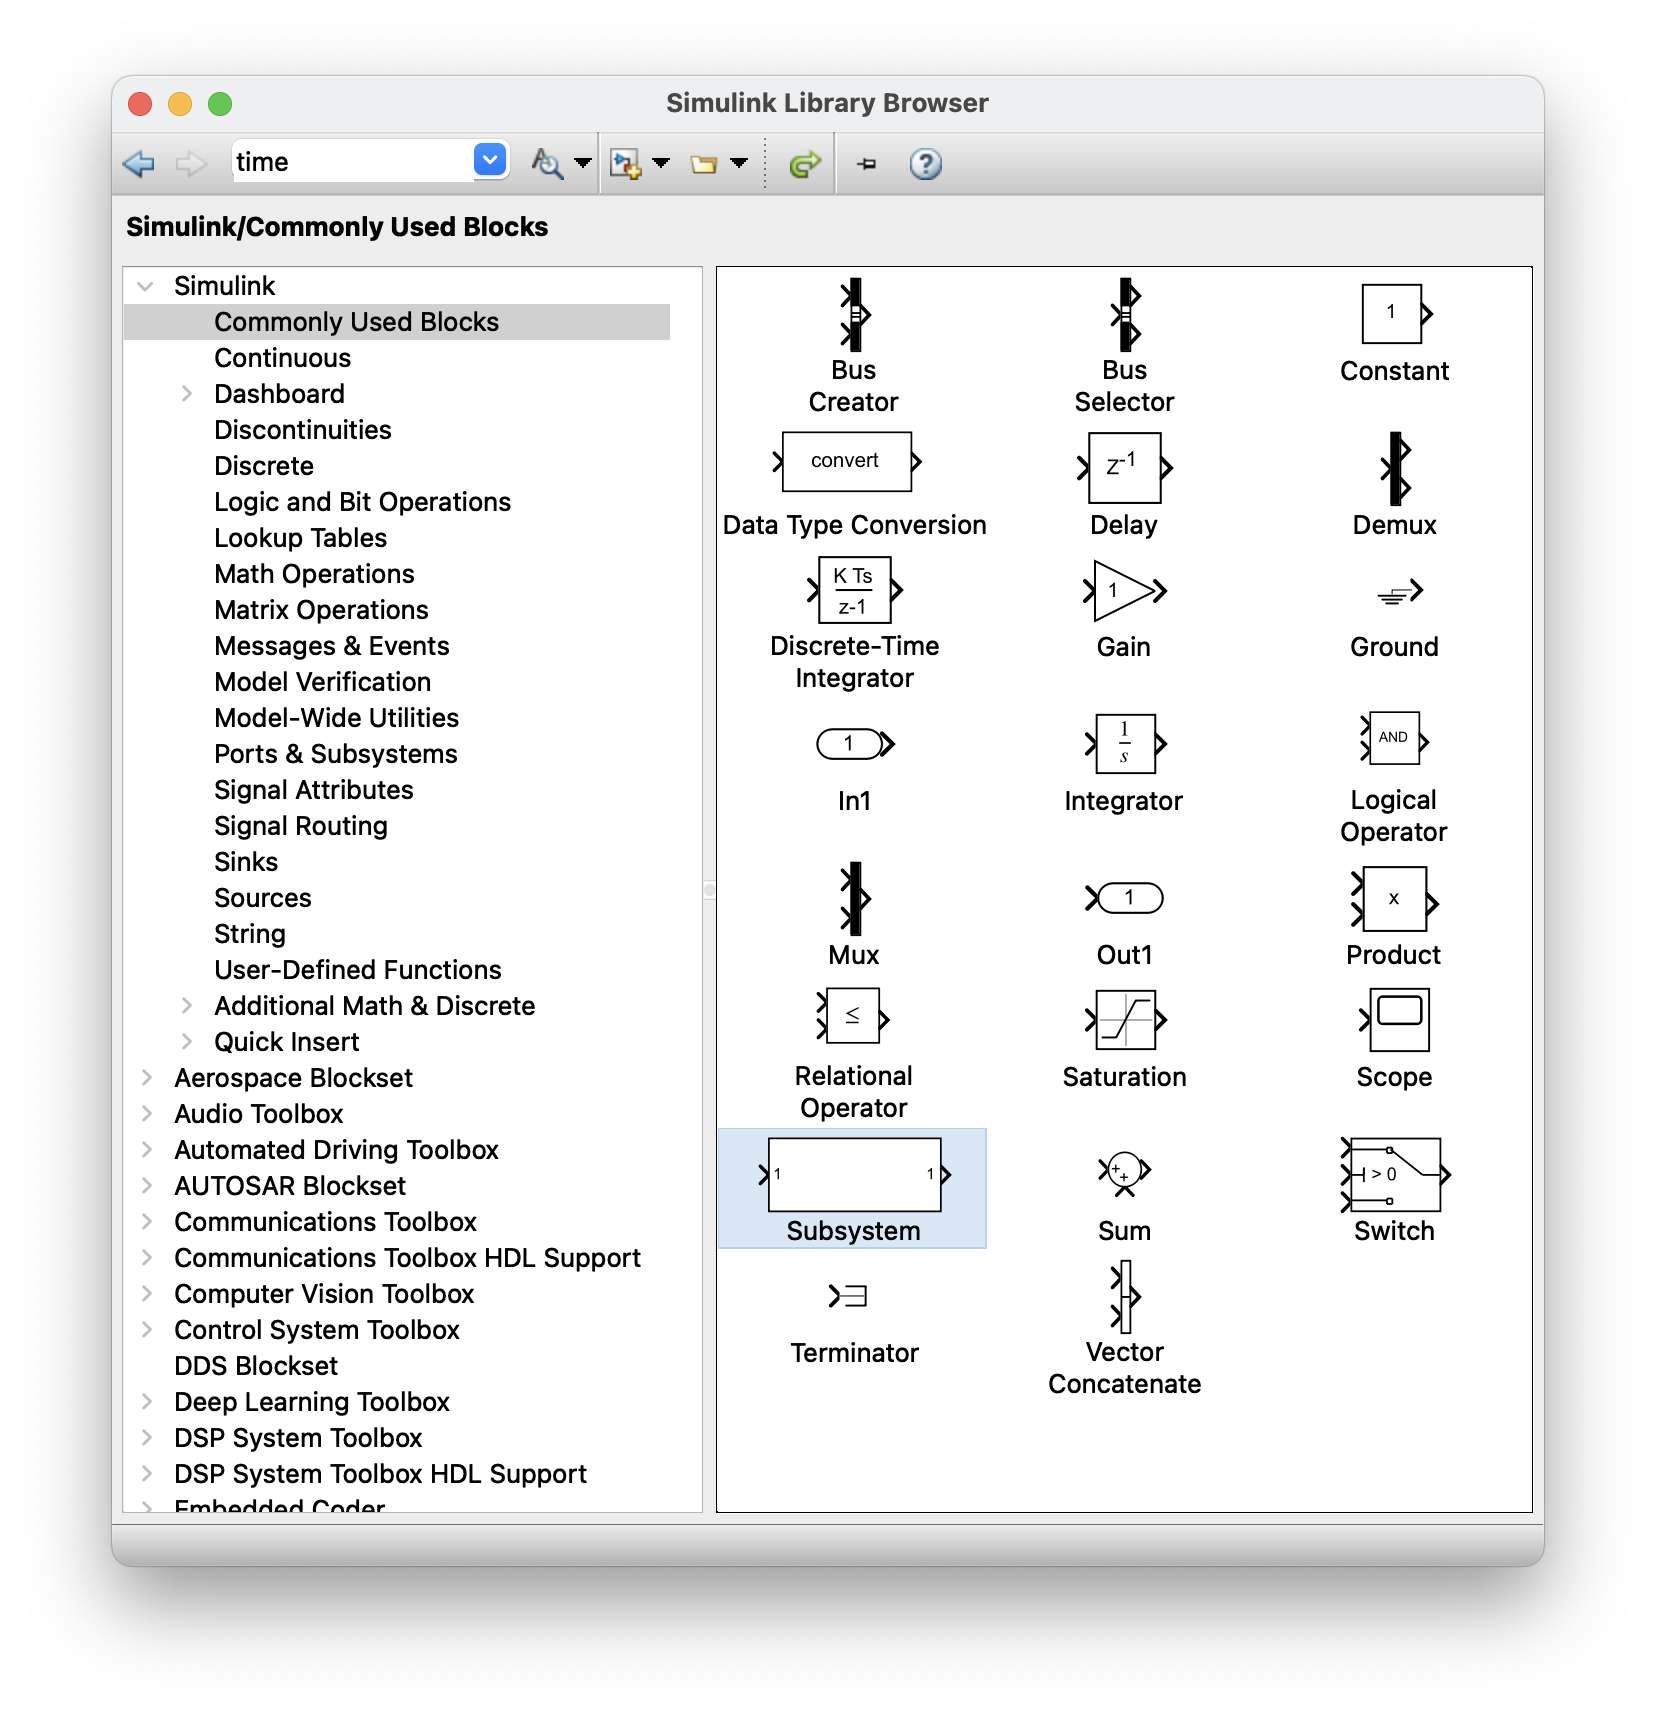Open the Math Operations library
This screenshot has height=1714, width=1656.
point(315,574)
